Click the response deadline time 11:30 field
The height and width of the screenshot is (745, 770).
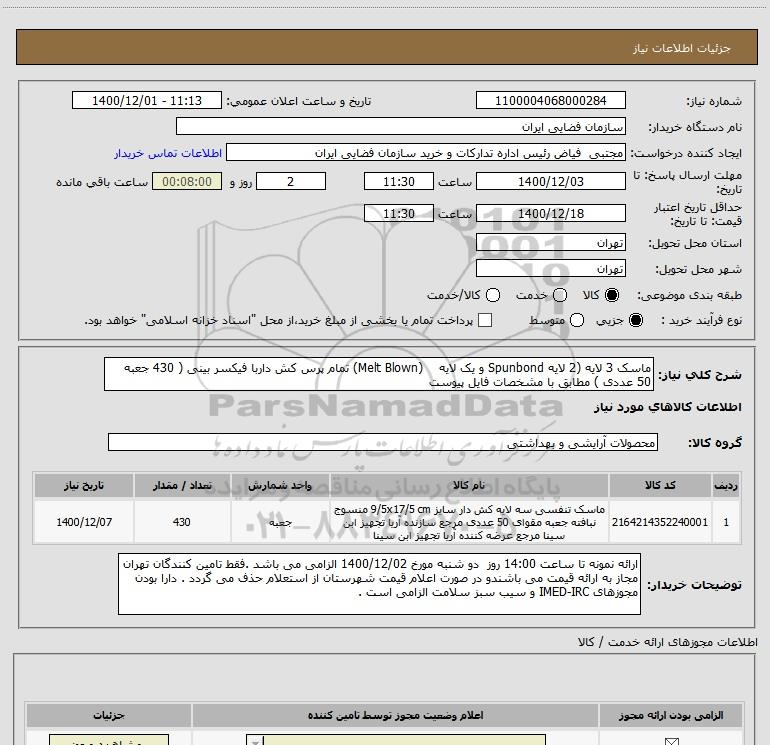(399, 181)
